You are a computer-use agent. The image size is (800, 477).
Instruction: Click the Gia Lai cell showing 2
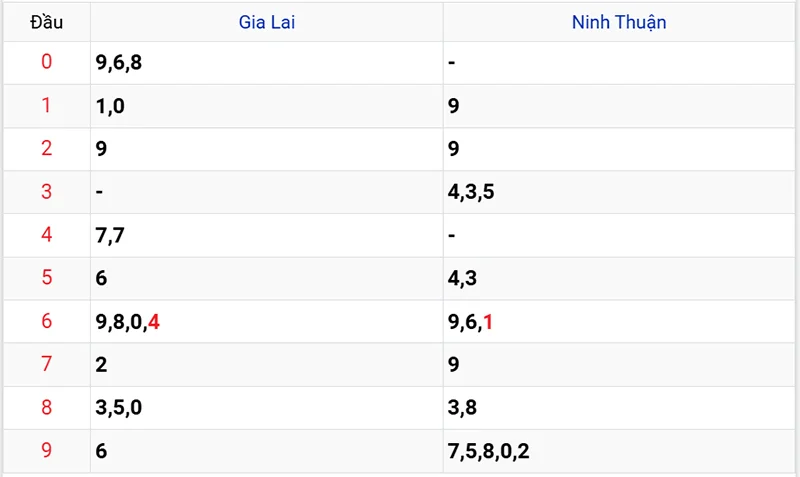click(x=101, y=365)
